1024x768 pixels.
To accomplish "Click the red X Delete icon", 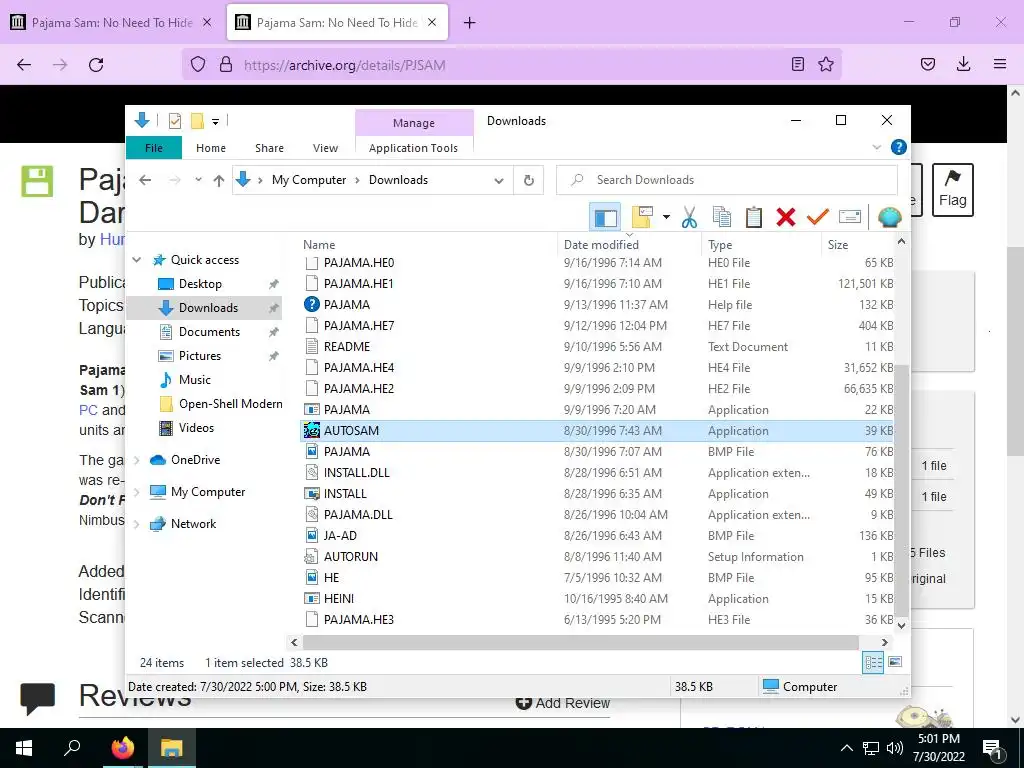I will tap(786, 217).
